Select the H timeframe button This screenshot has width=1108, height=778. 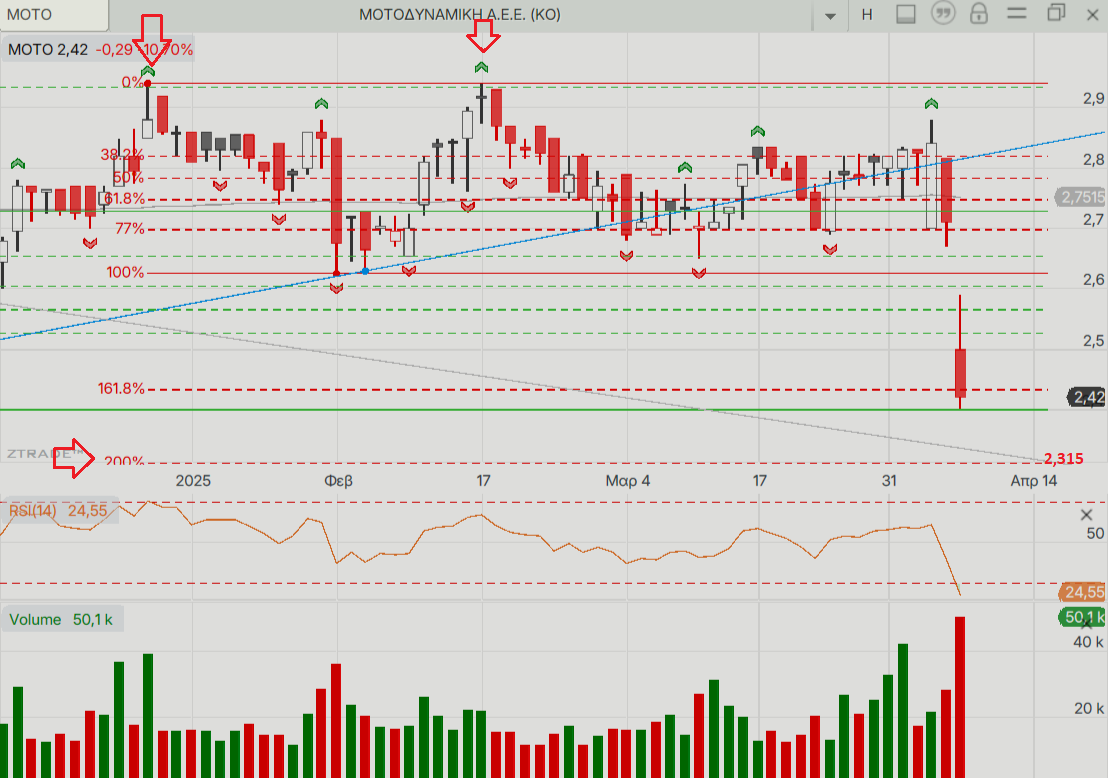(x=867, y=15)
